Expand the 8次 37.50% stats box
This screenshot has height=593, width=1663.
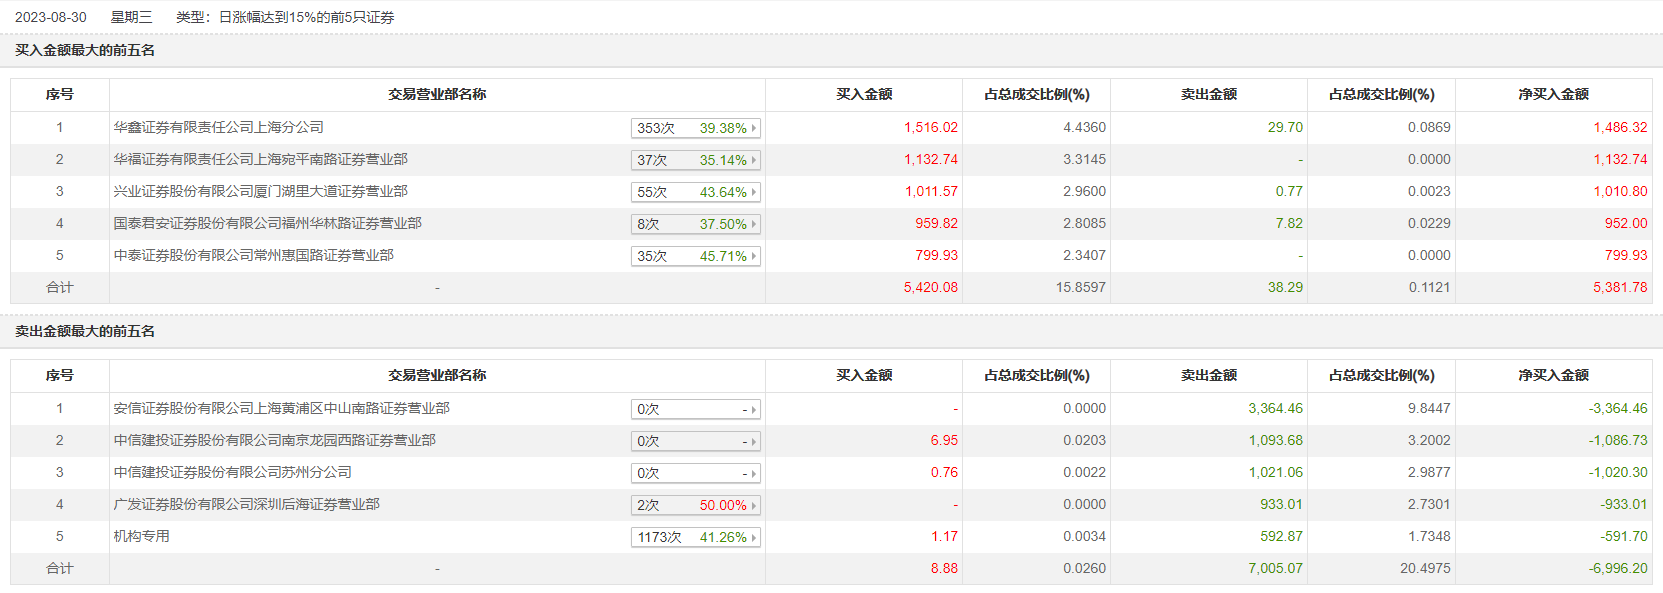click(696, 224)
